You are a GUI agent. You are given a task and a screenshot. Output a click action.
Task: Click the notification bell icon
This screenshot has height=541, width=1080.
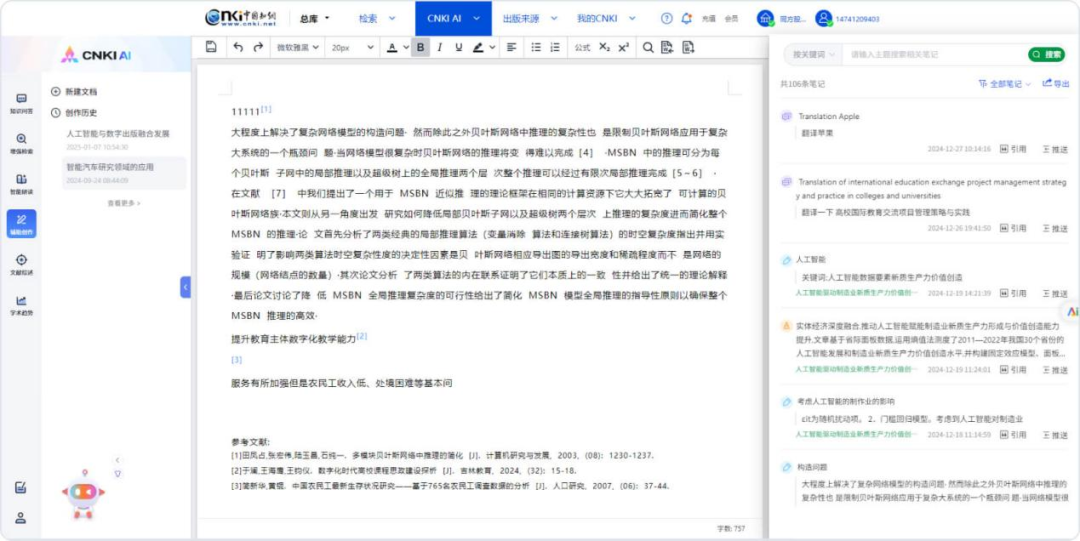pyautogui.click(x=686, y=18)
